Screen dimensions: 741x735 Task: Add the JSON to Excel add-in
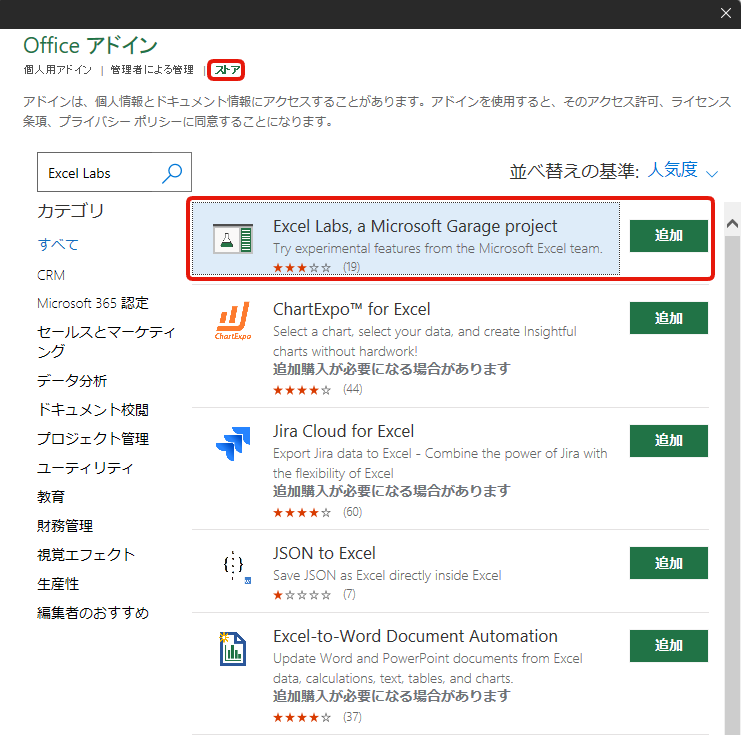(669, 563)
